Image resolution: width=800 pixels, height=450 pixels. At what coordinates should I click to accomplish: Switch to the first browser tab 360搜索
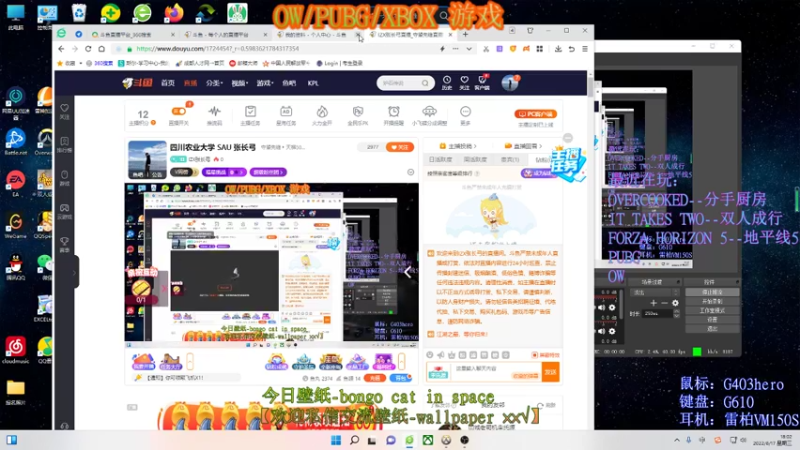pyautogui.click(x=132, y=34)
